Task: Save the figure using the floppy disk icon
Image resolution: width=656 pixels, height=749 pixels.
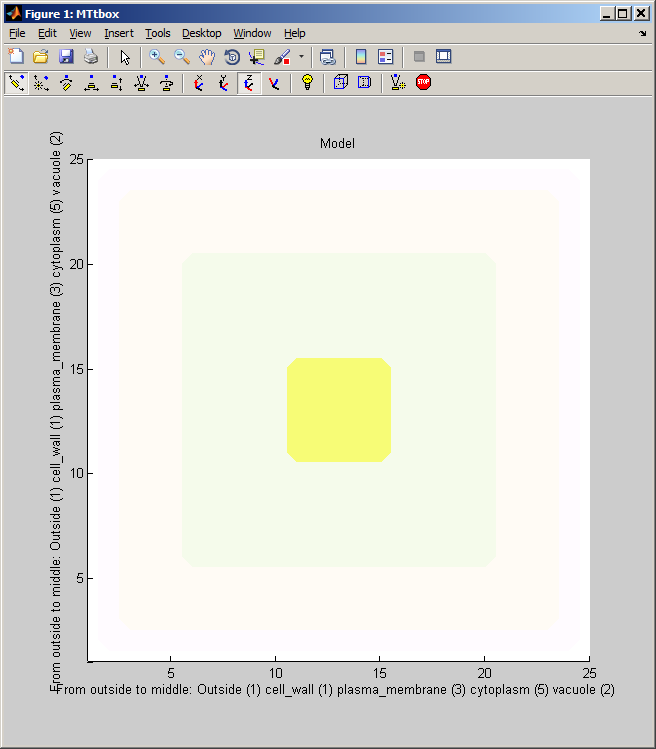Action: click(66, 57)
